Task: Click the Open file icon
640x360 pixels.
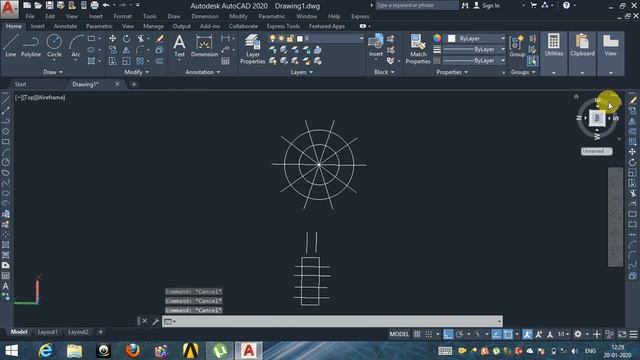Action: coord(38,5)
